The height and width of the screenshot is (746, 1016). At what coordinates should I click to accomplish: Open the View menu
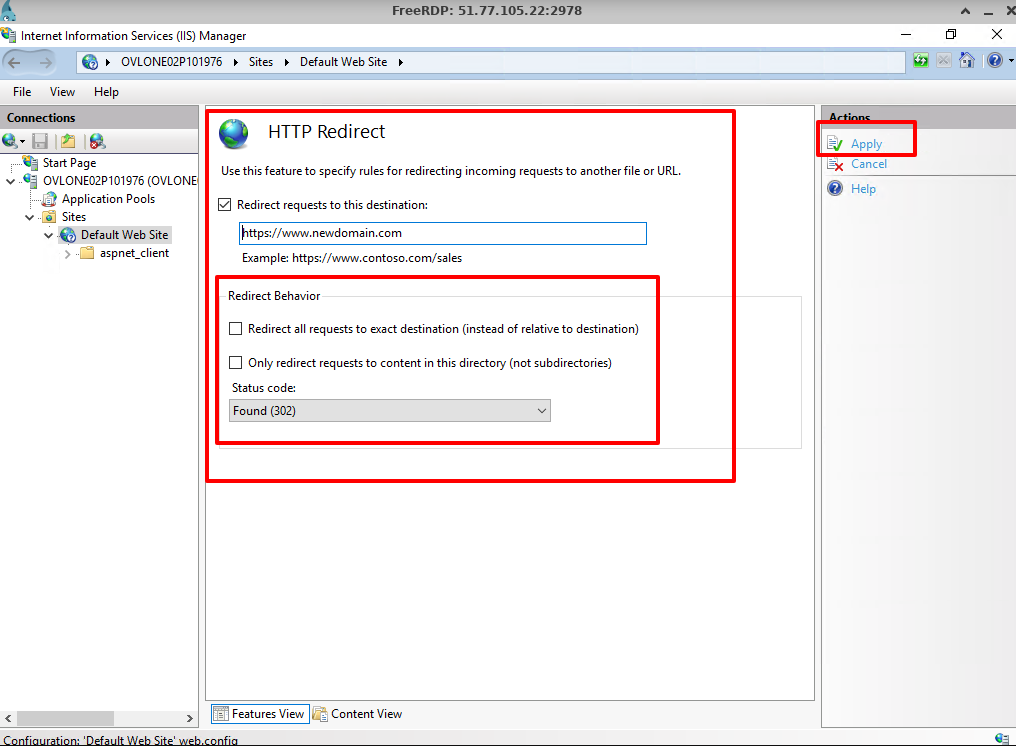click(62, 91)
